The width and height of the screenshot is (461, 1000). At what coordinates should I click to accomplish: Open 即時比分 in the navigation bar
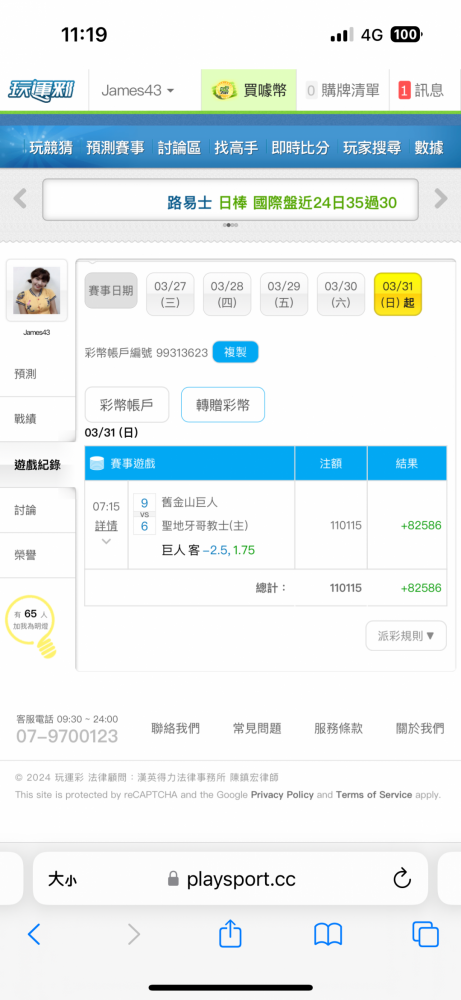(300, 148)
